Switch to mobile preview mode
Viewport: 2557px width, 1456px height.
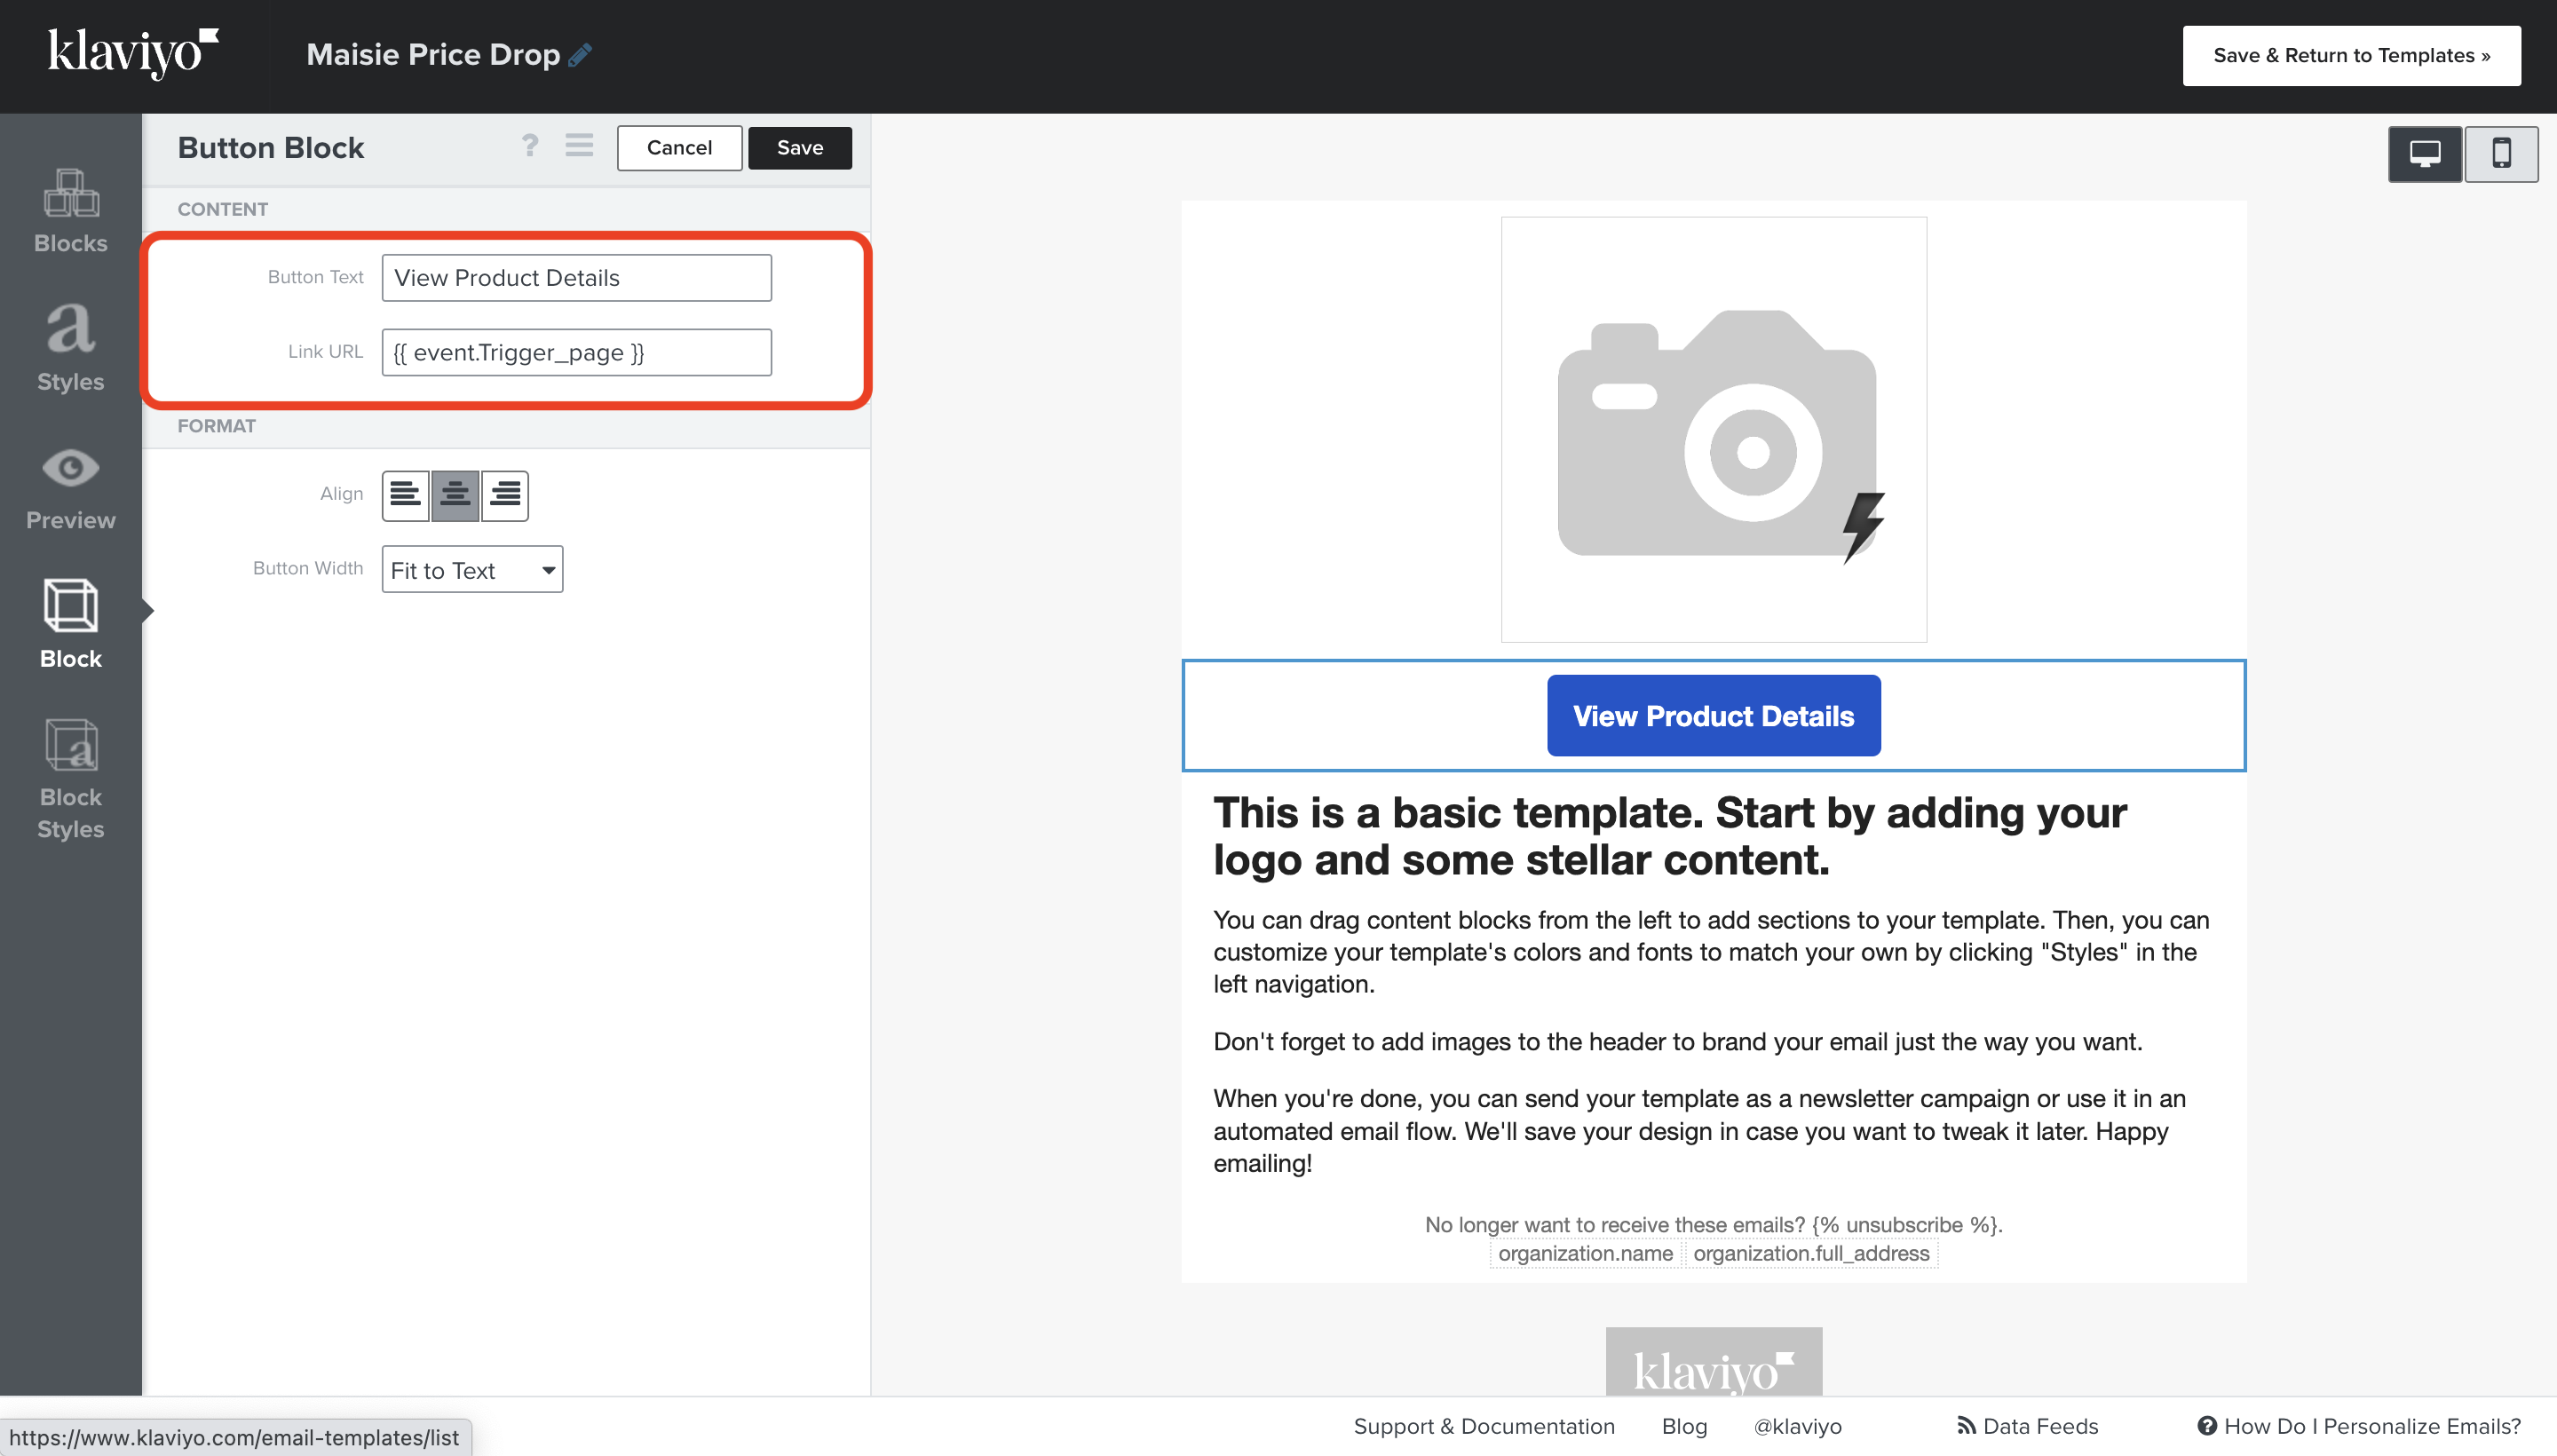click(x=2500, y=154)
